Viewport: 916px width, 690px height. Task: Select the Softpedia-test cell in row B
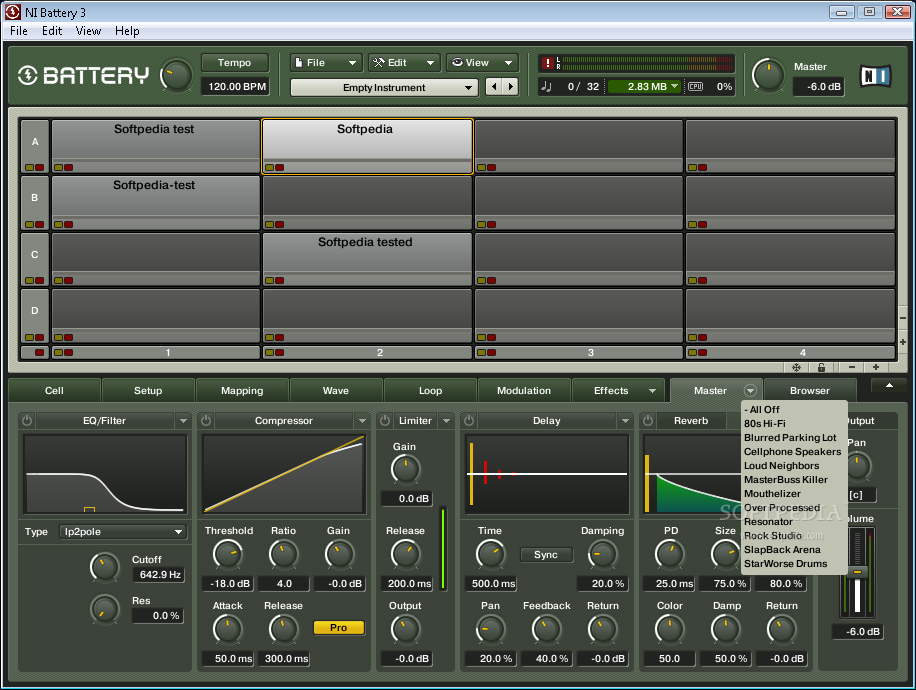click(155, 203)
